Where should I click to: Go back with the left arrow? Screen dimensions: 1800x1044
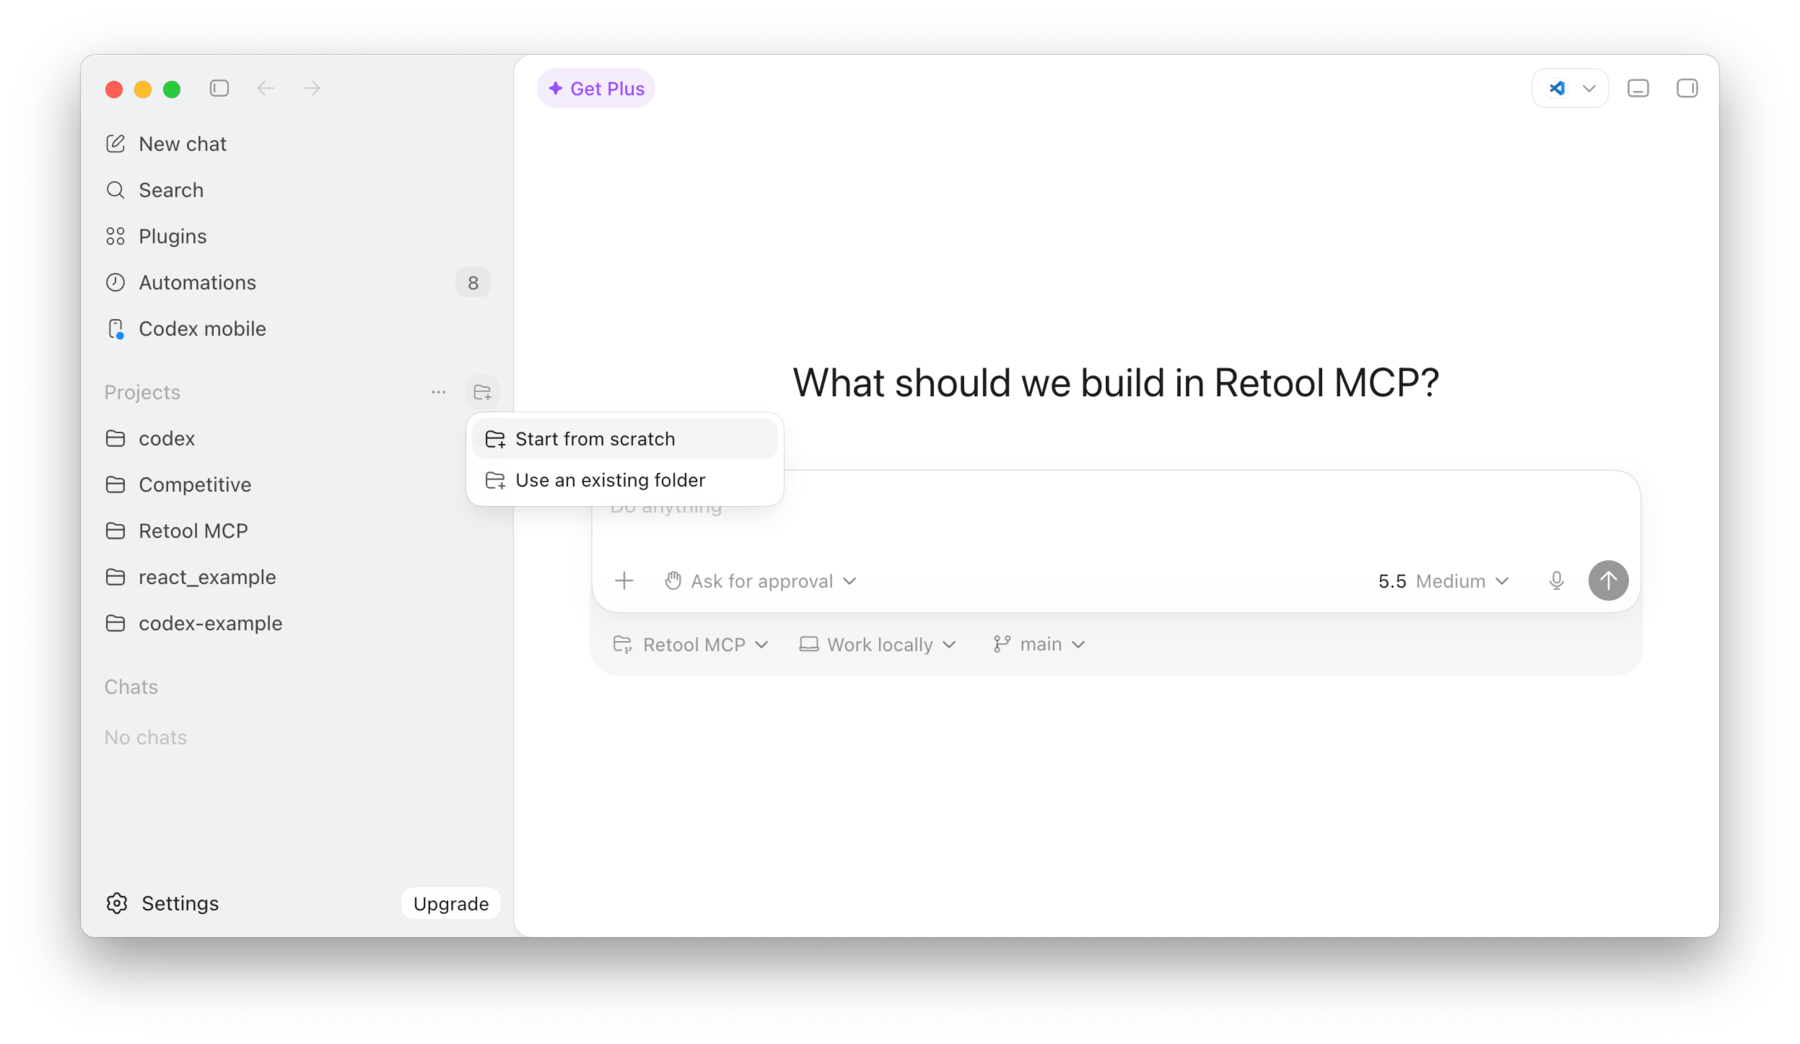[x=265, y=88]
